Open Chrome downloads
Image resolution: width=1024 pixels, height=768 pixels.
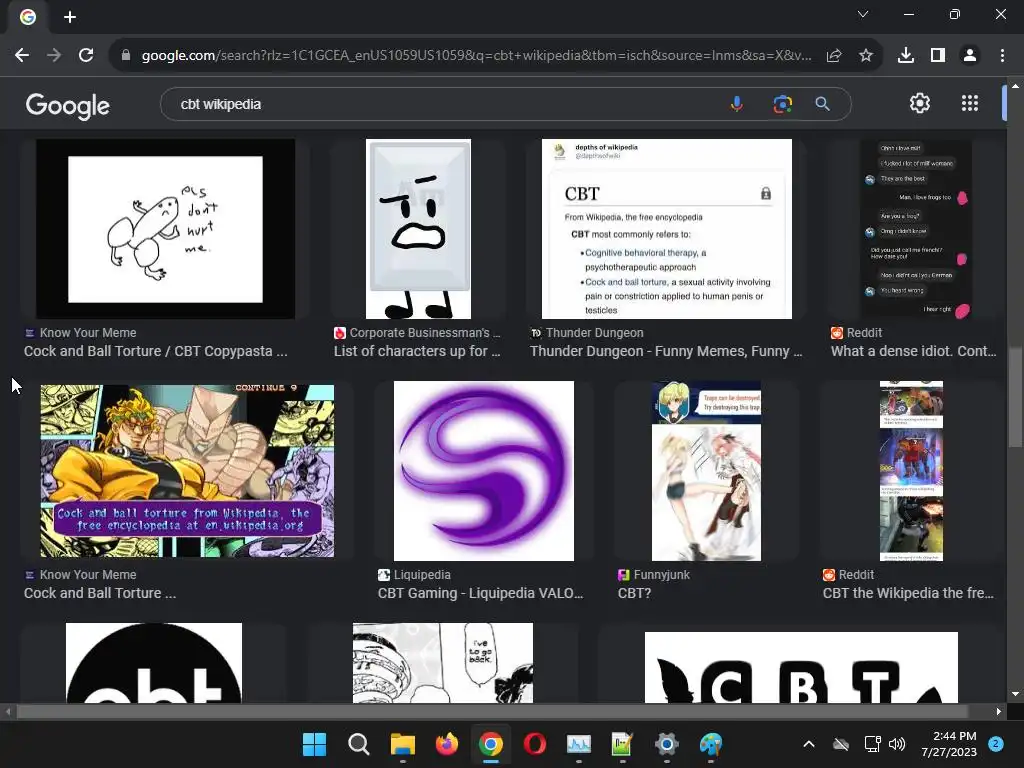(906, 56)
